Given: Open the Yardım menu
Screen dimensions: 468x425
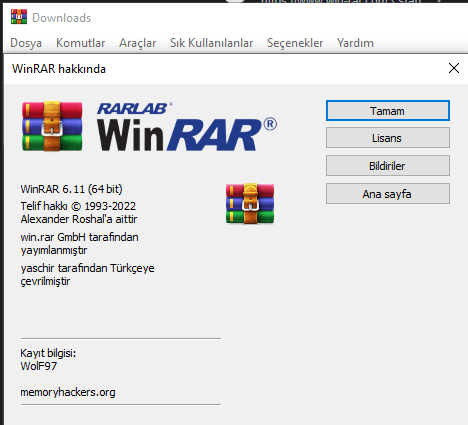Looking at the screenshot, I should click(355, 43).
